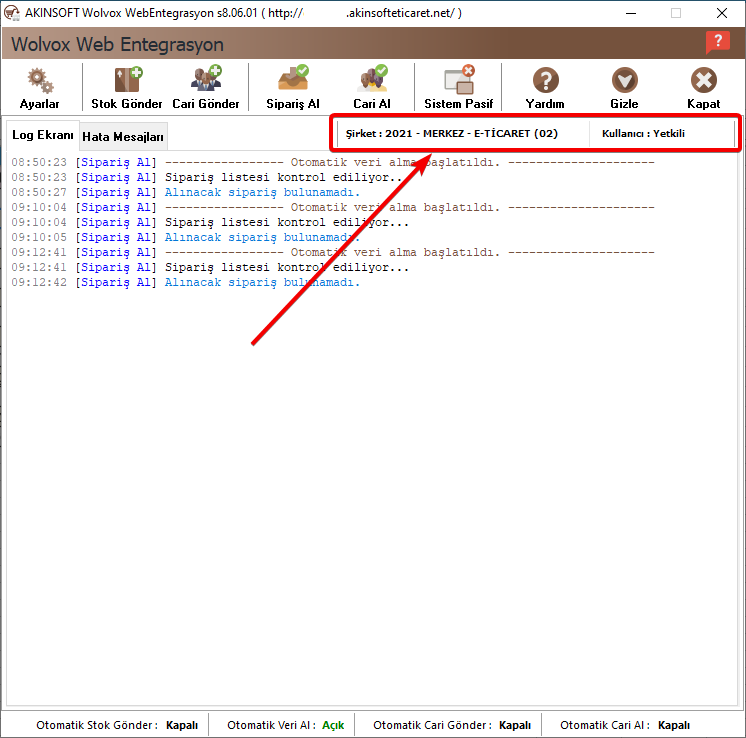
Task: Click the app icon in title bar
Action: tap(11, 13)
